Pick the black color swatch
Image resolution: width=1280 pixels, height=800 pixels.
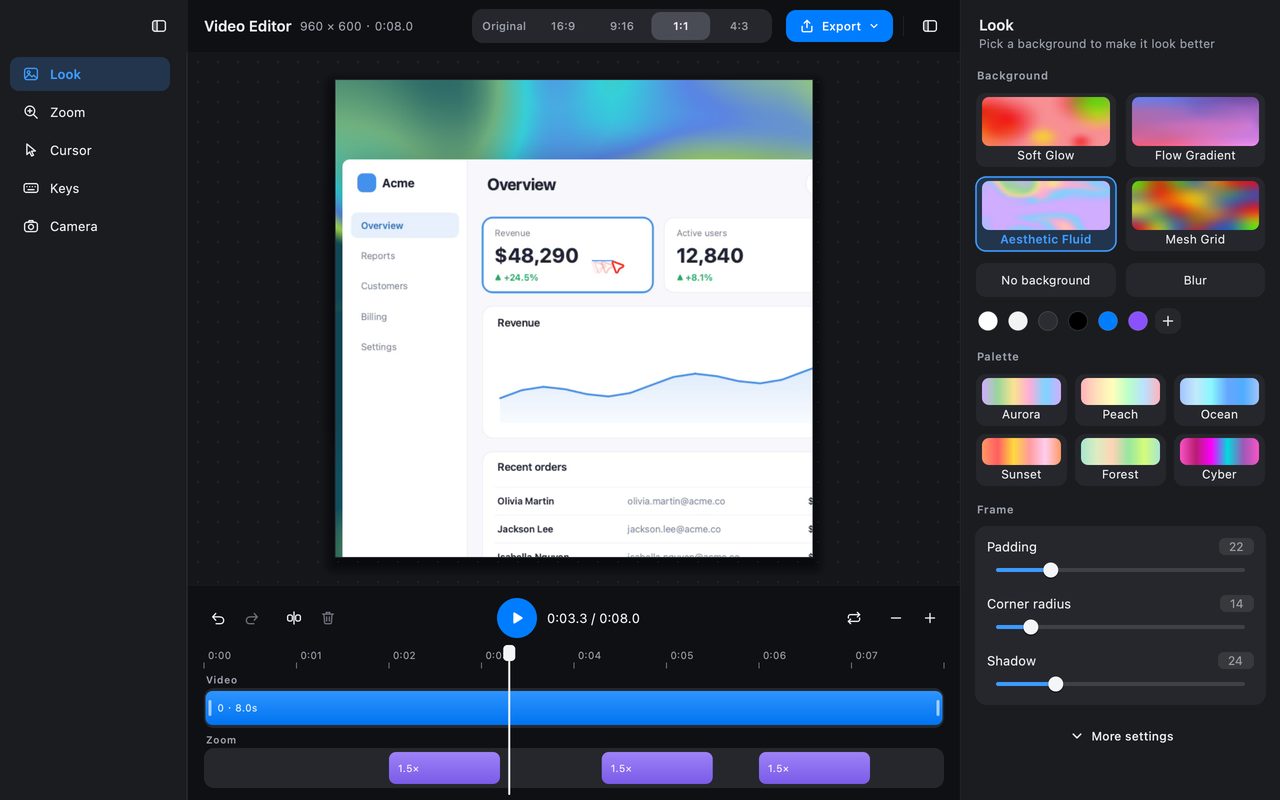[x=1078, y=321]
